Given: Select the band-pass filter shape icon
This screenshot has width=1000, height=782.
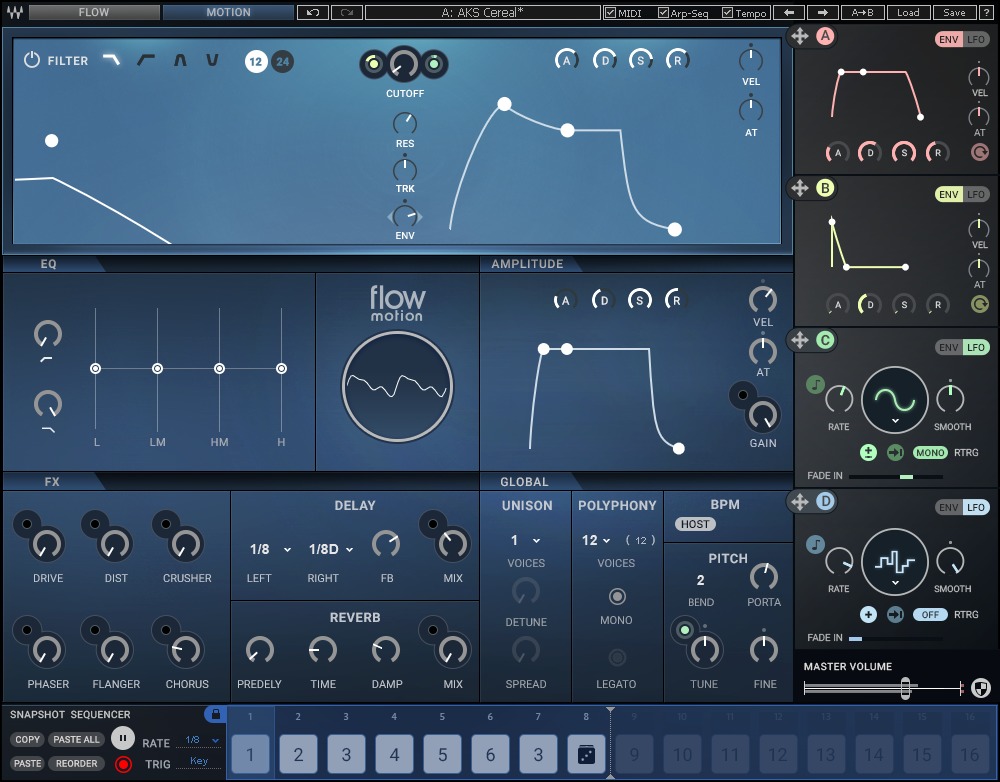Looking at the screenshot, I should (180, 60).
